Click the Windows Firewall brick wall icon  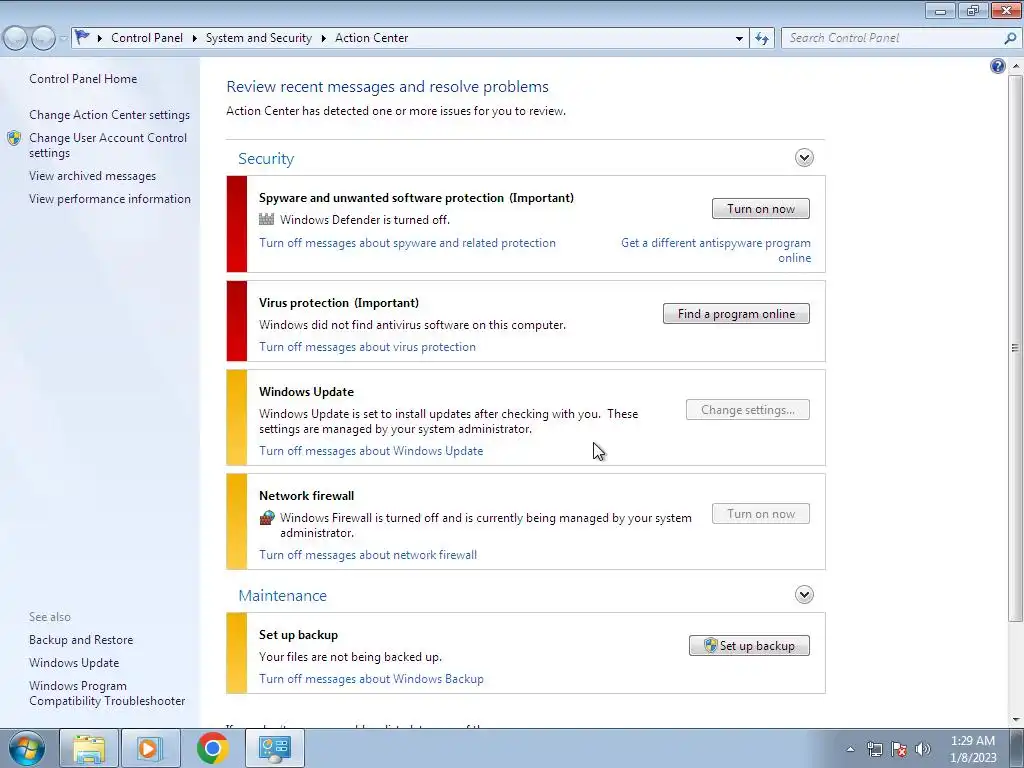click(x=266, y=518)
